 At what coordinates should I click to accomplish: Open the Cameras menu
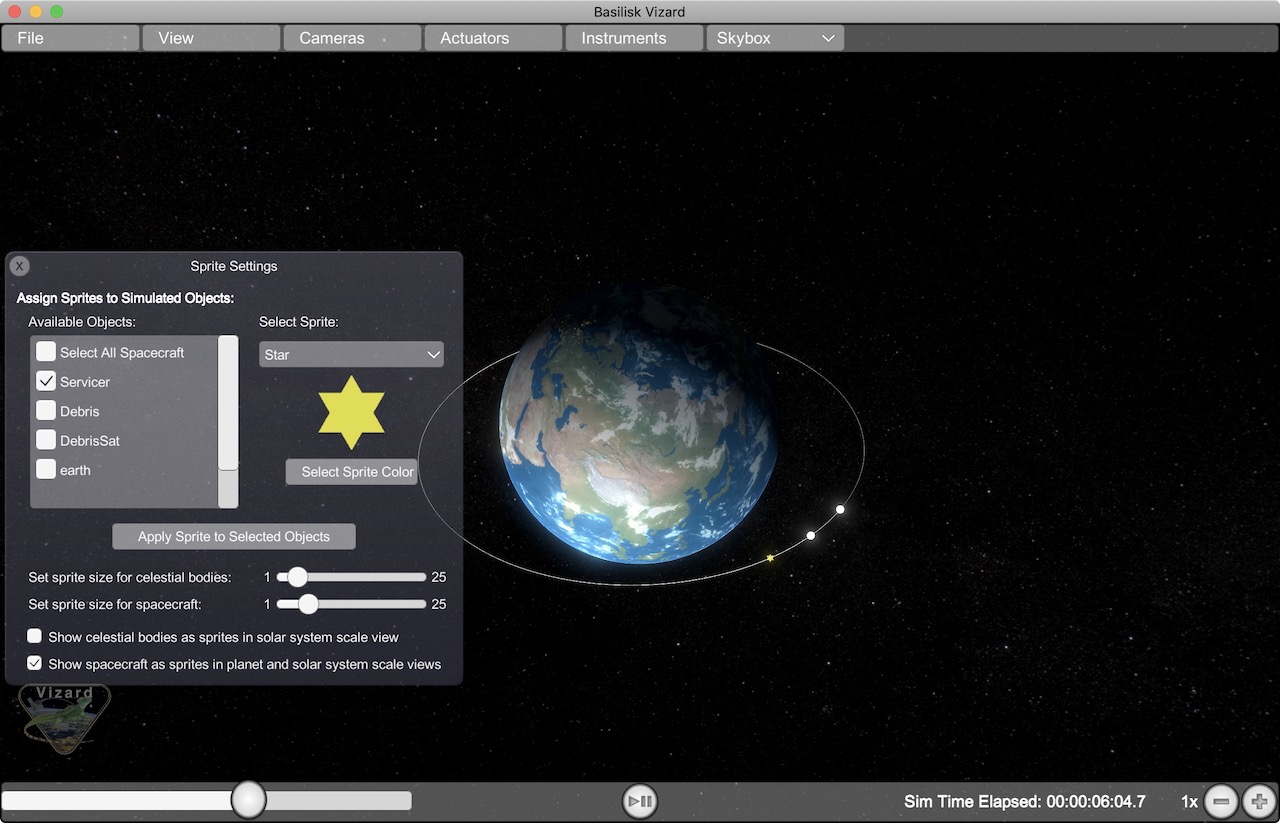351,38
